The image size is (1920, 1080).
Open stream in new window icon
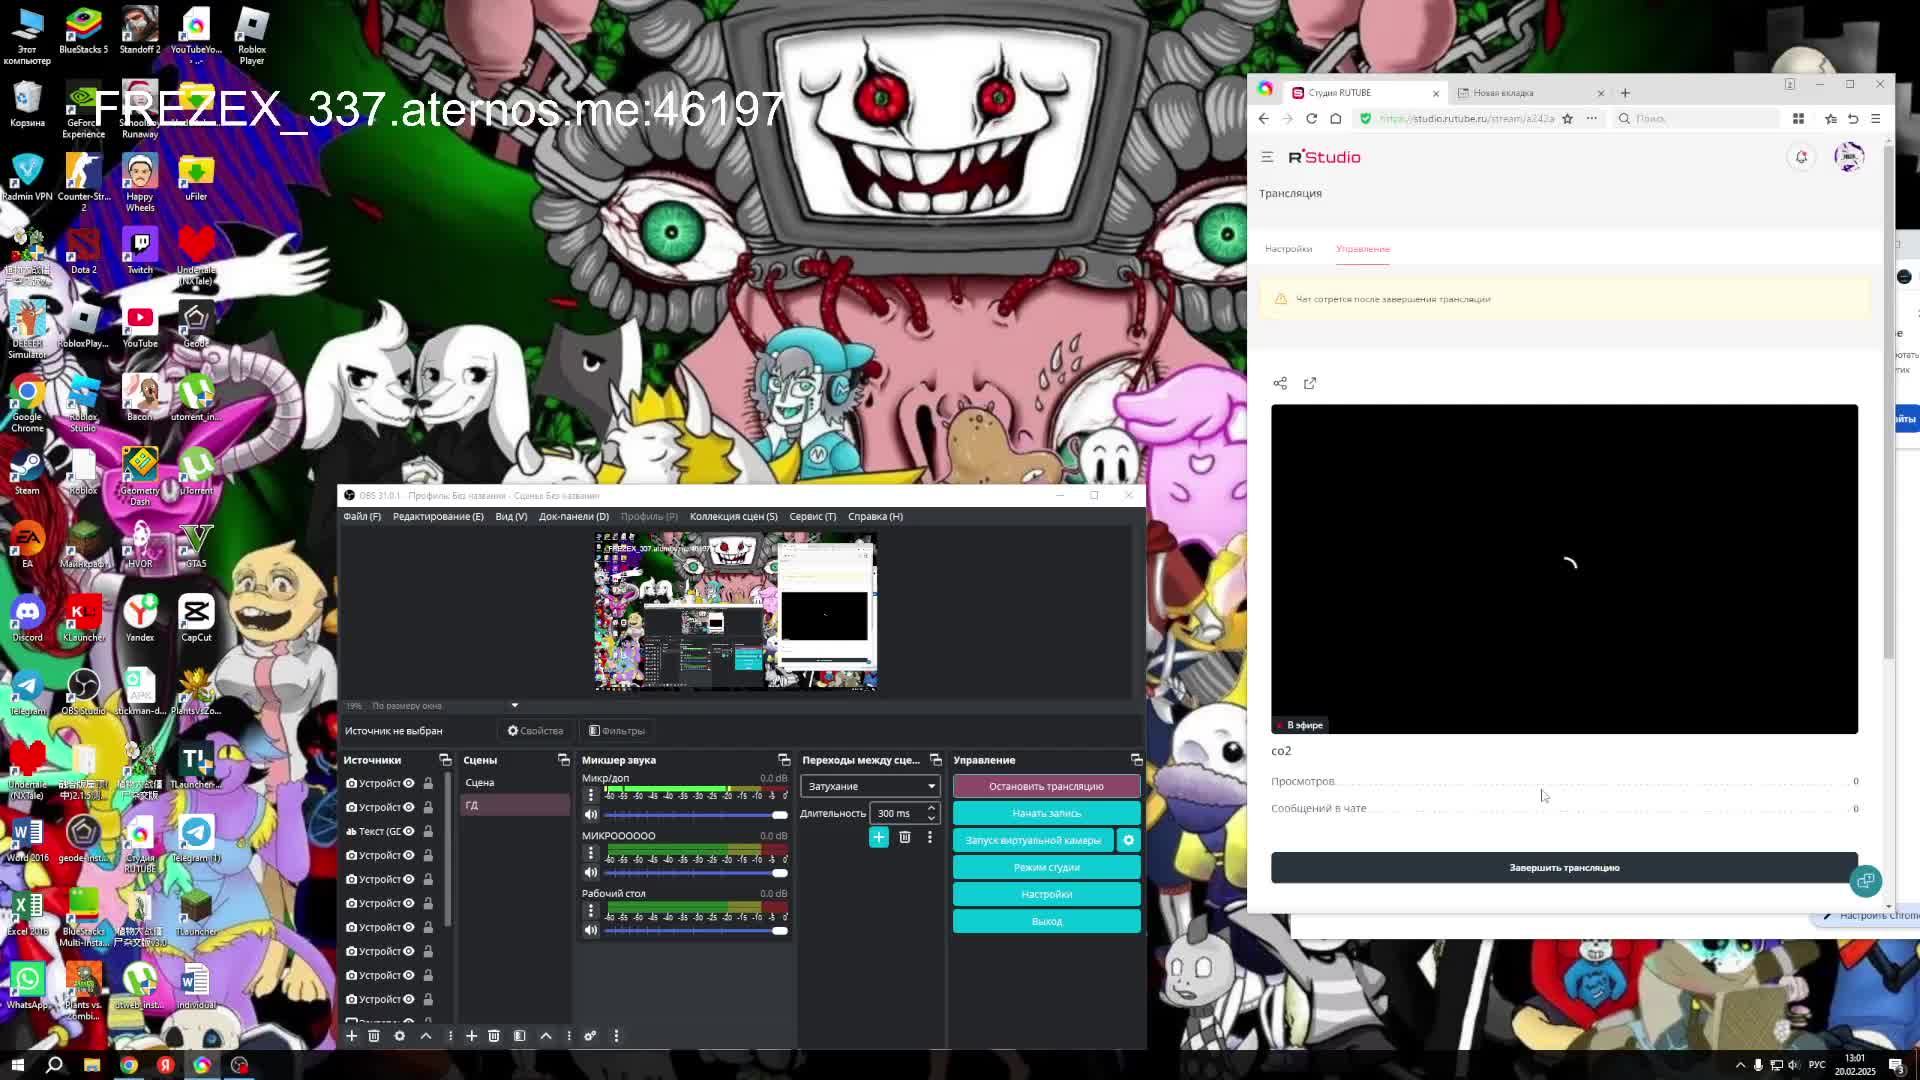click(x=1310, y=383)
